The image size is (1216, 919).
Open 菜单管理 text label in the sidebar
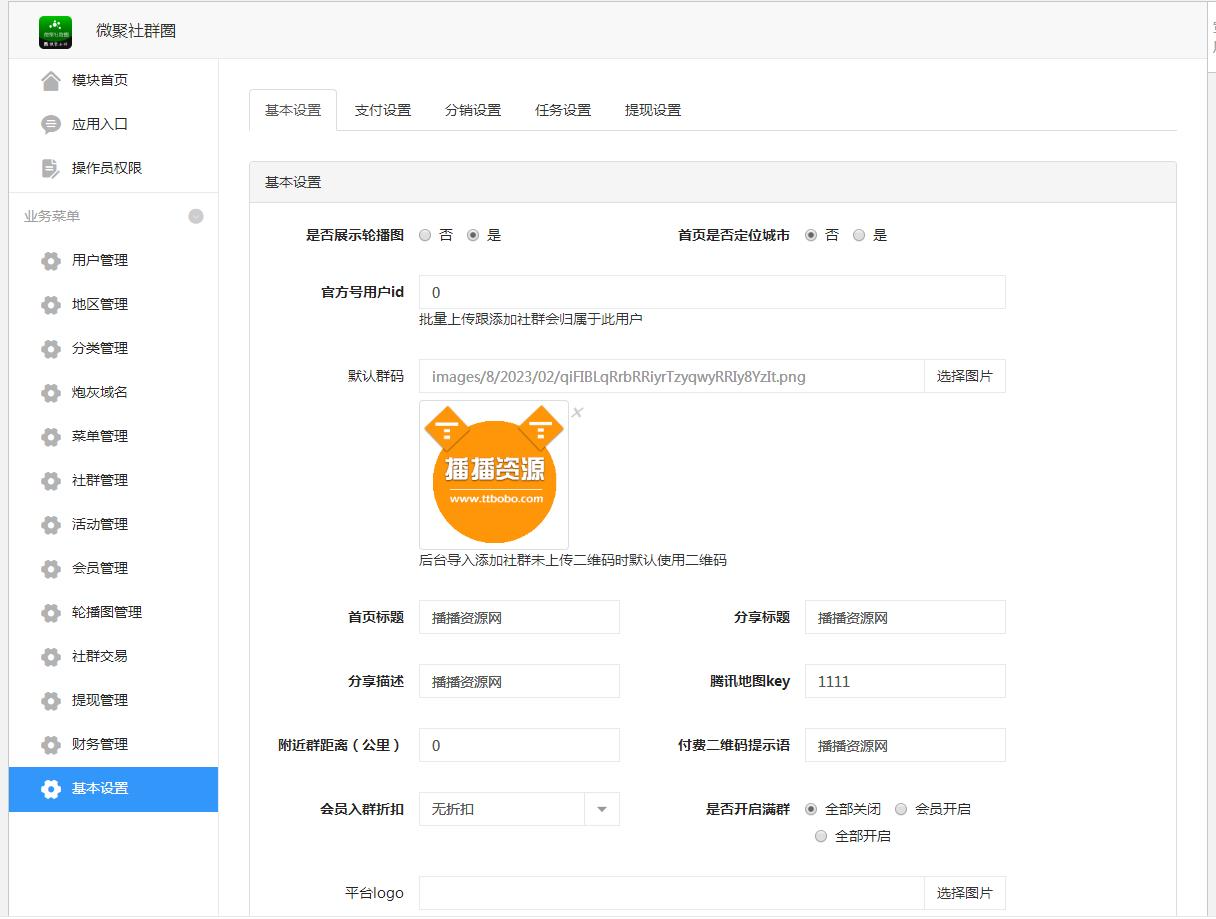coord(100,436)
